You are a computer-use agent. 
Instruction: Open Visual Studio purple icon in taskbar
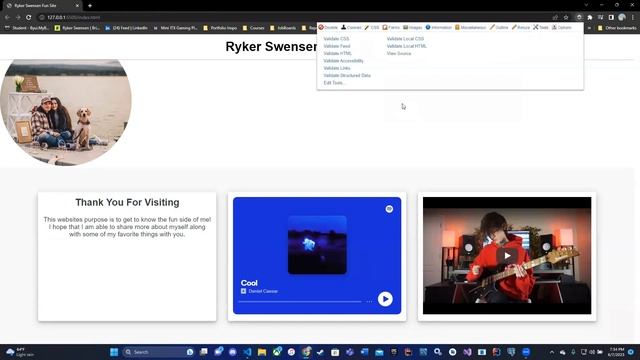467,352
